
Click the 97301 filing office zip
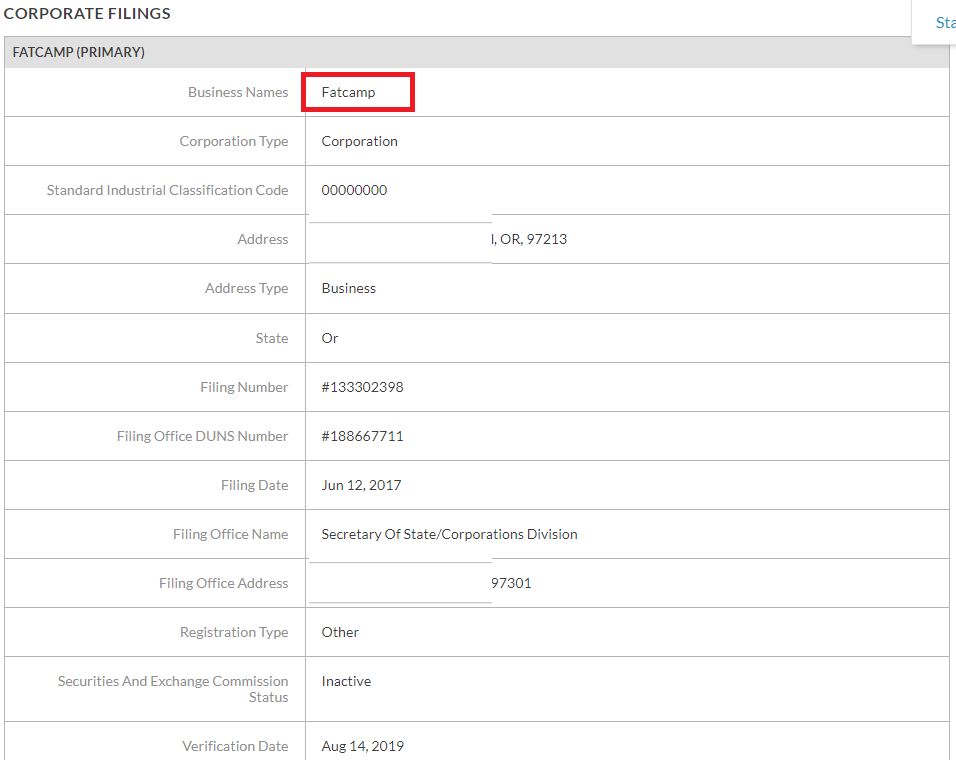click(511, 583)
